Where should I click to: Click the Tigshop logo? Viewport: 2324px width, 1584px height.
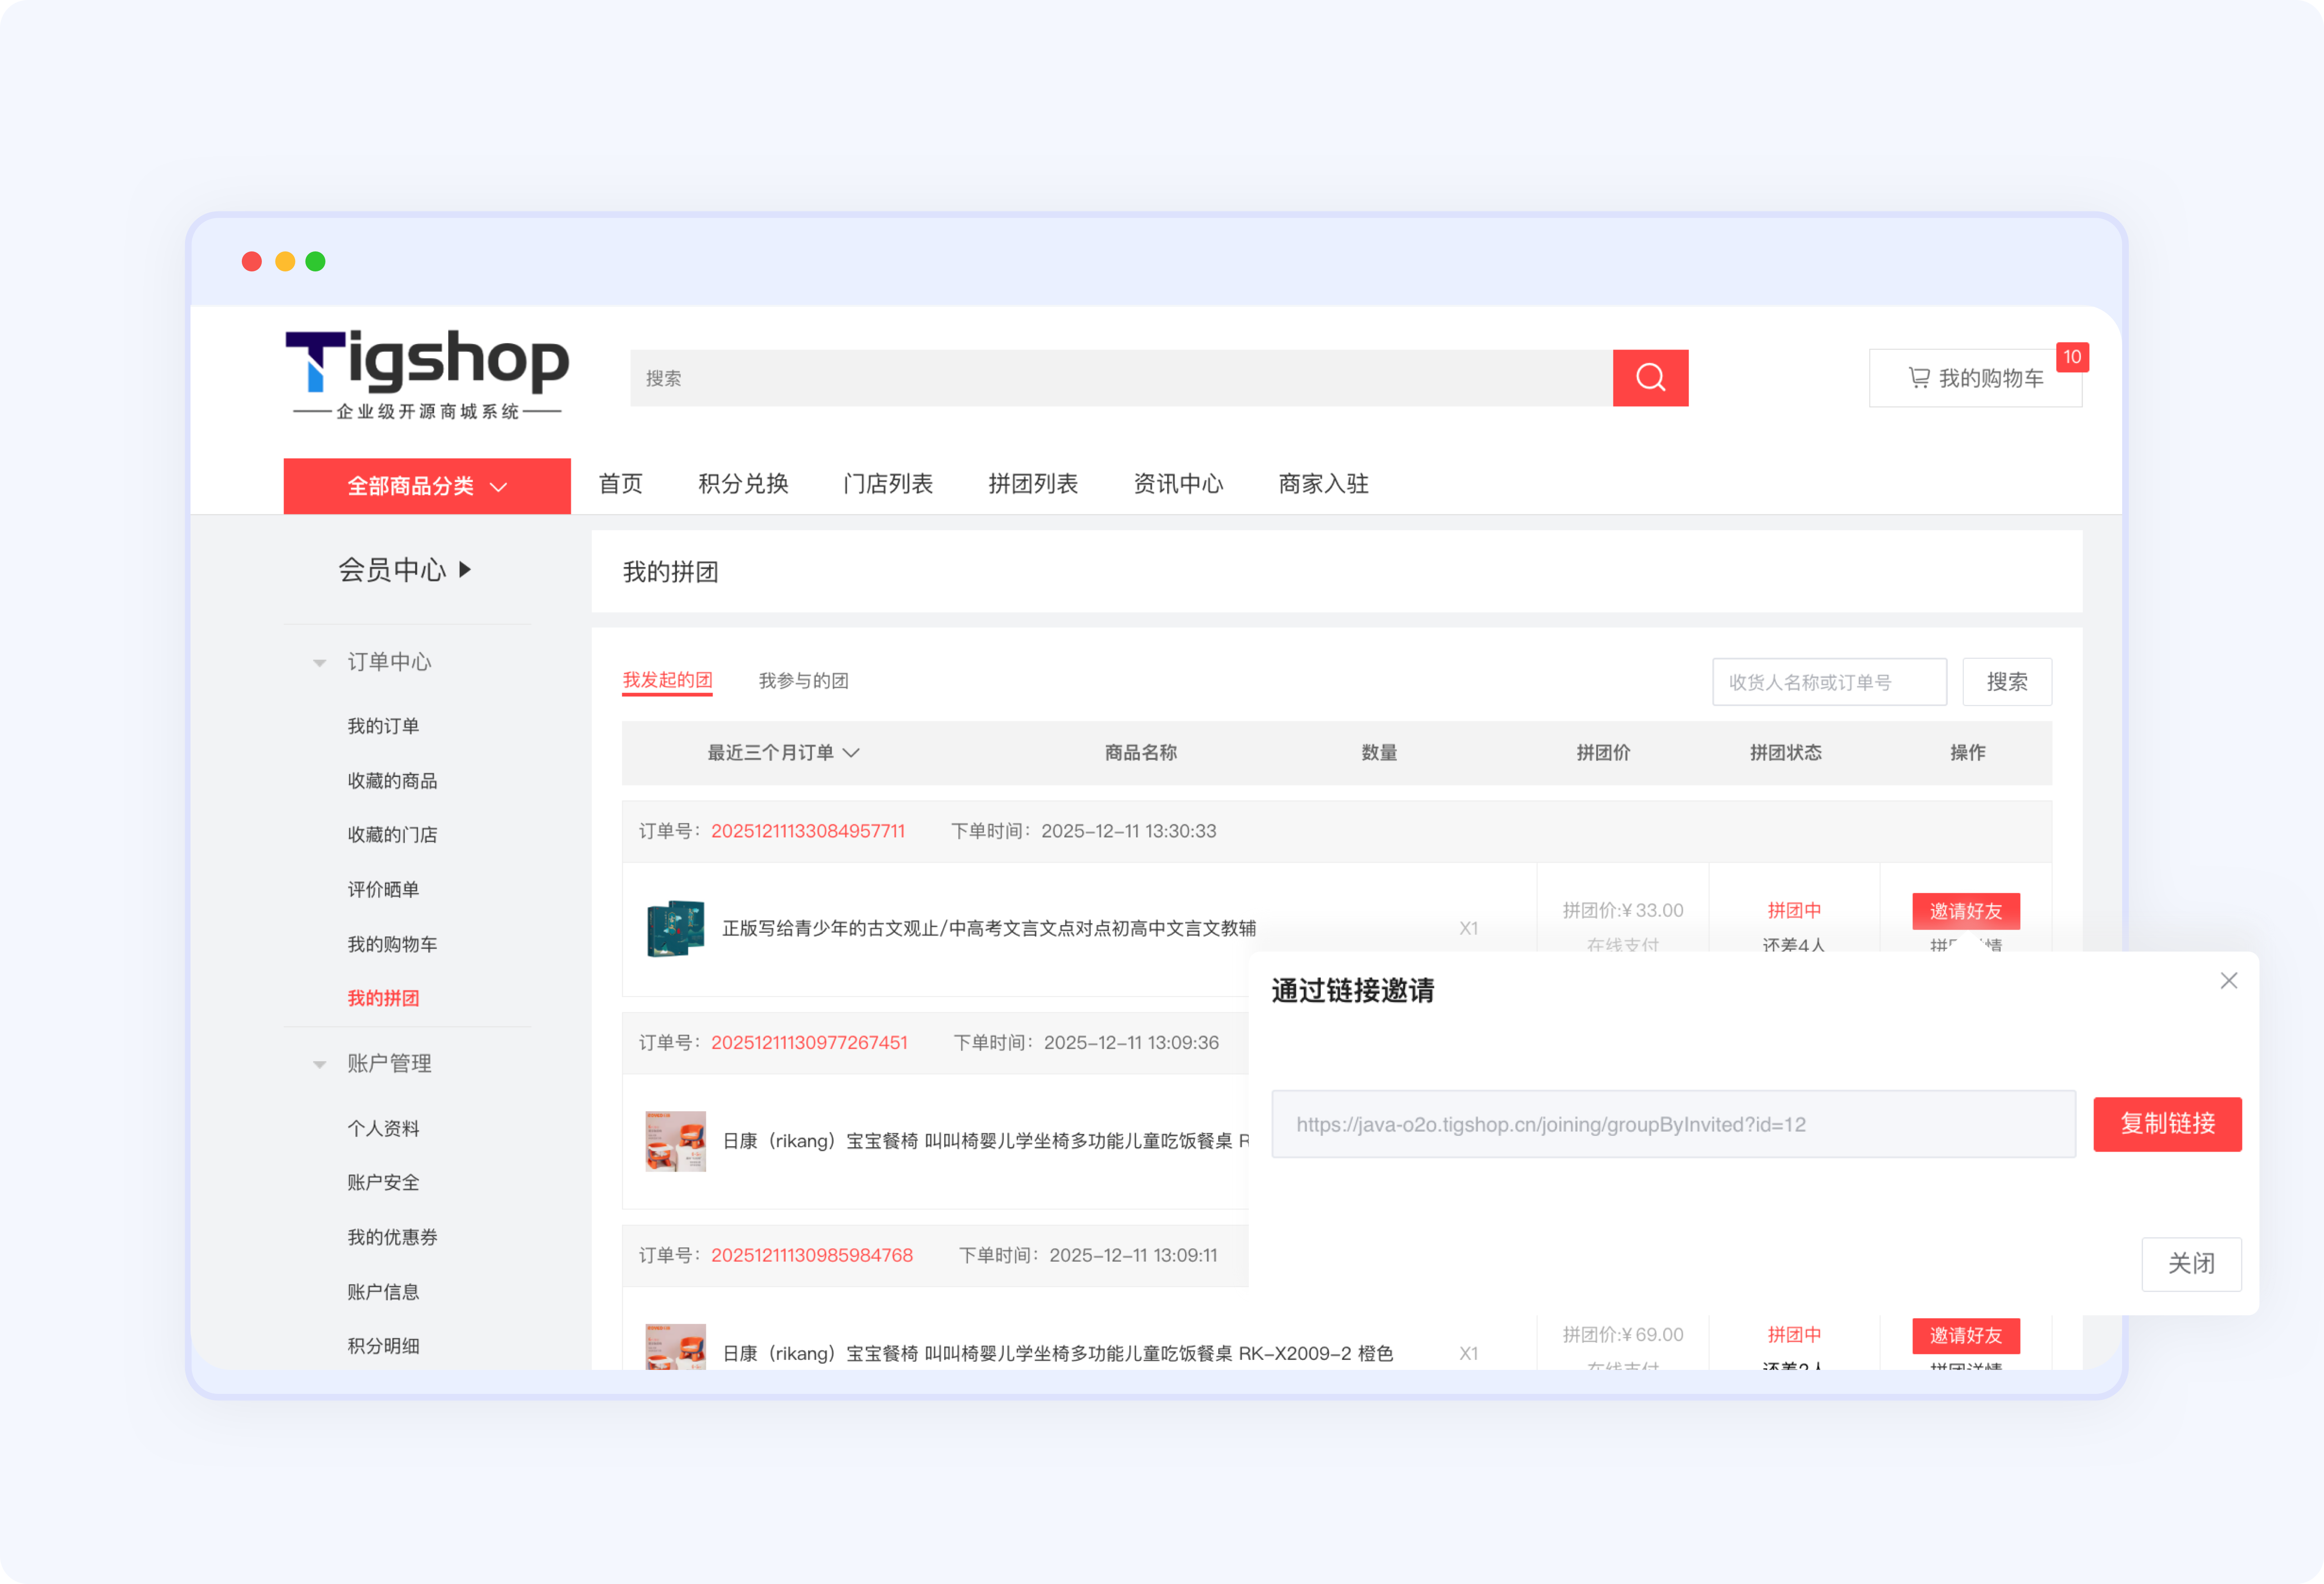click(427, 375)
